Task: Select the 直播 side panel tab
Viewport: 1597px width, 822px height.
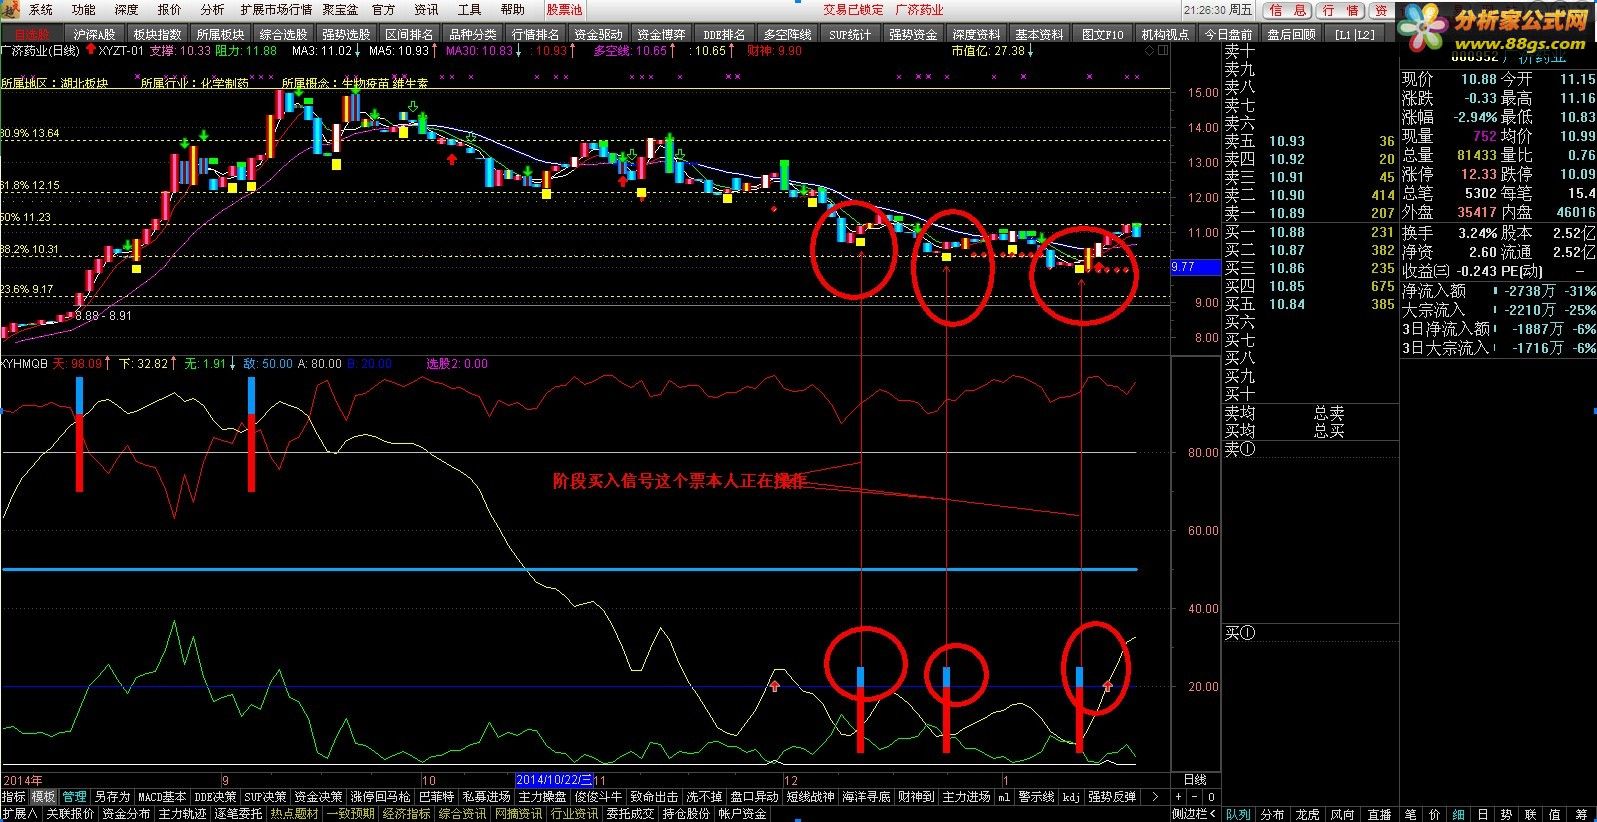Action: pos(1379,814)
